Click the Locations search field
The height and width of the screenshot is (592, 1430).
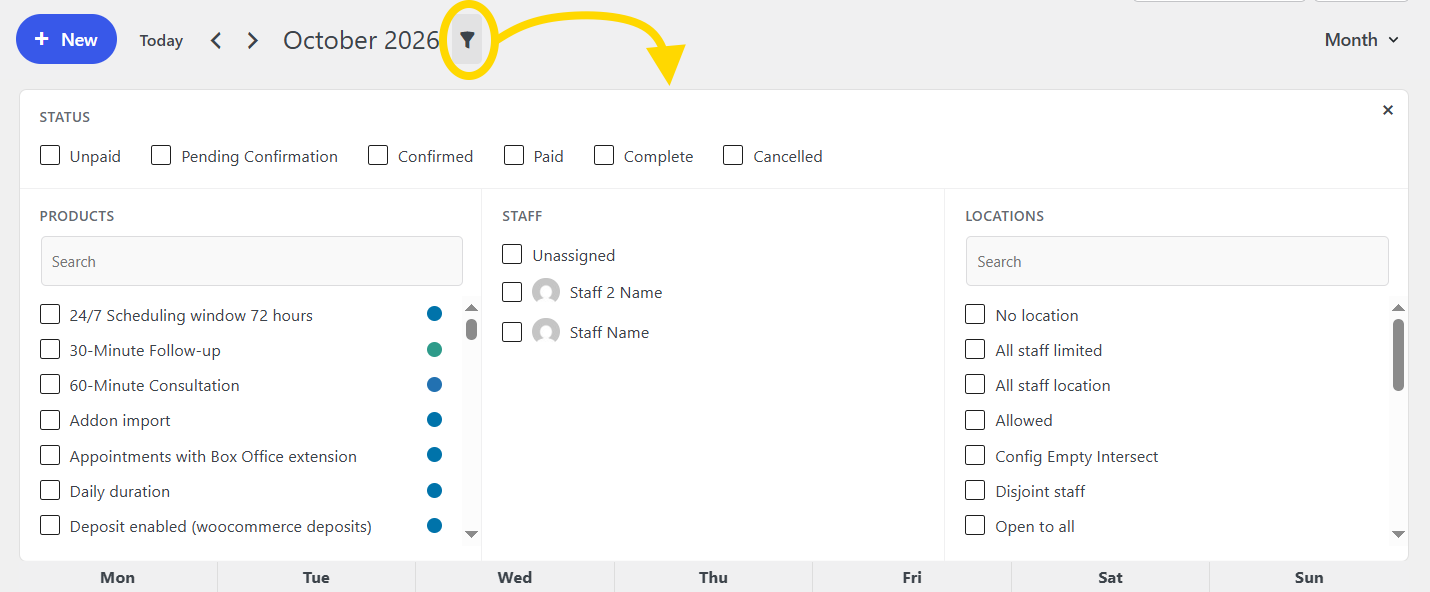click(x=1177, y=261)
